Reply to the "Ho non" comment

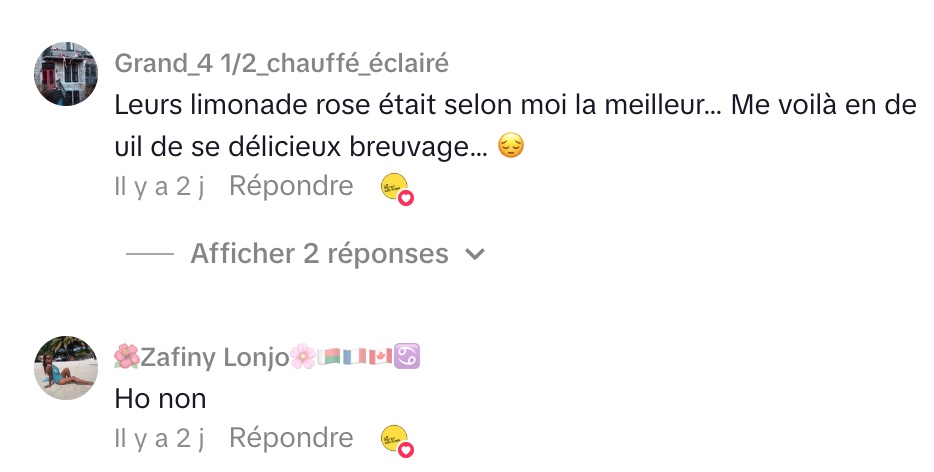point(291,438)
